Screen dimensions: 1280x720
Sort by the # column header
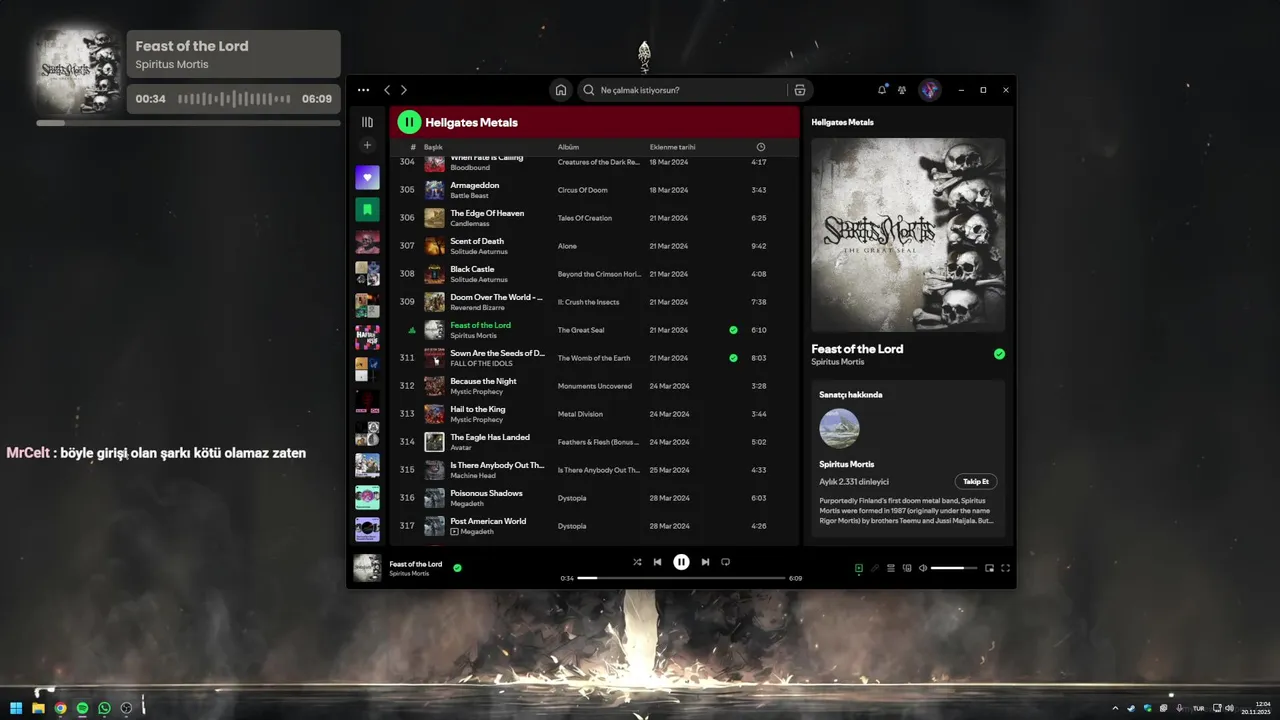(x=412, y=147)
